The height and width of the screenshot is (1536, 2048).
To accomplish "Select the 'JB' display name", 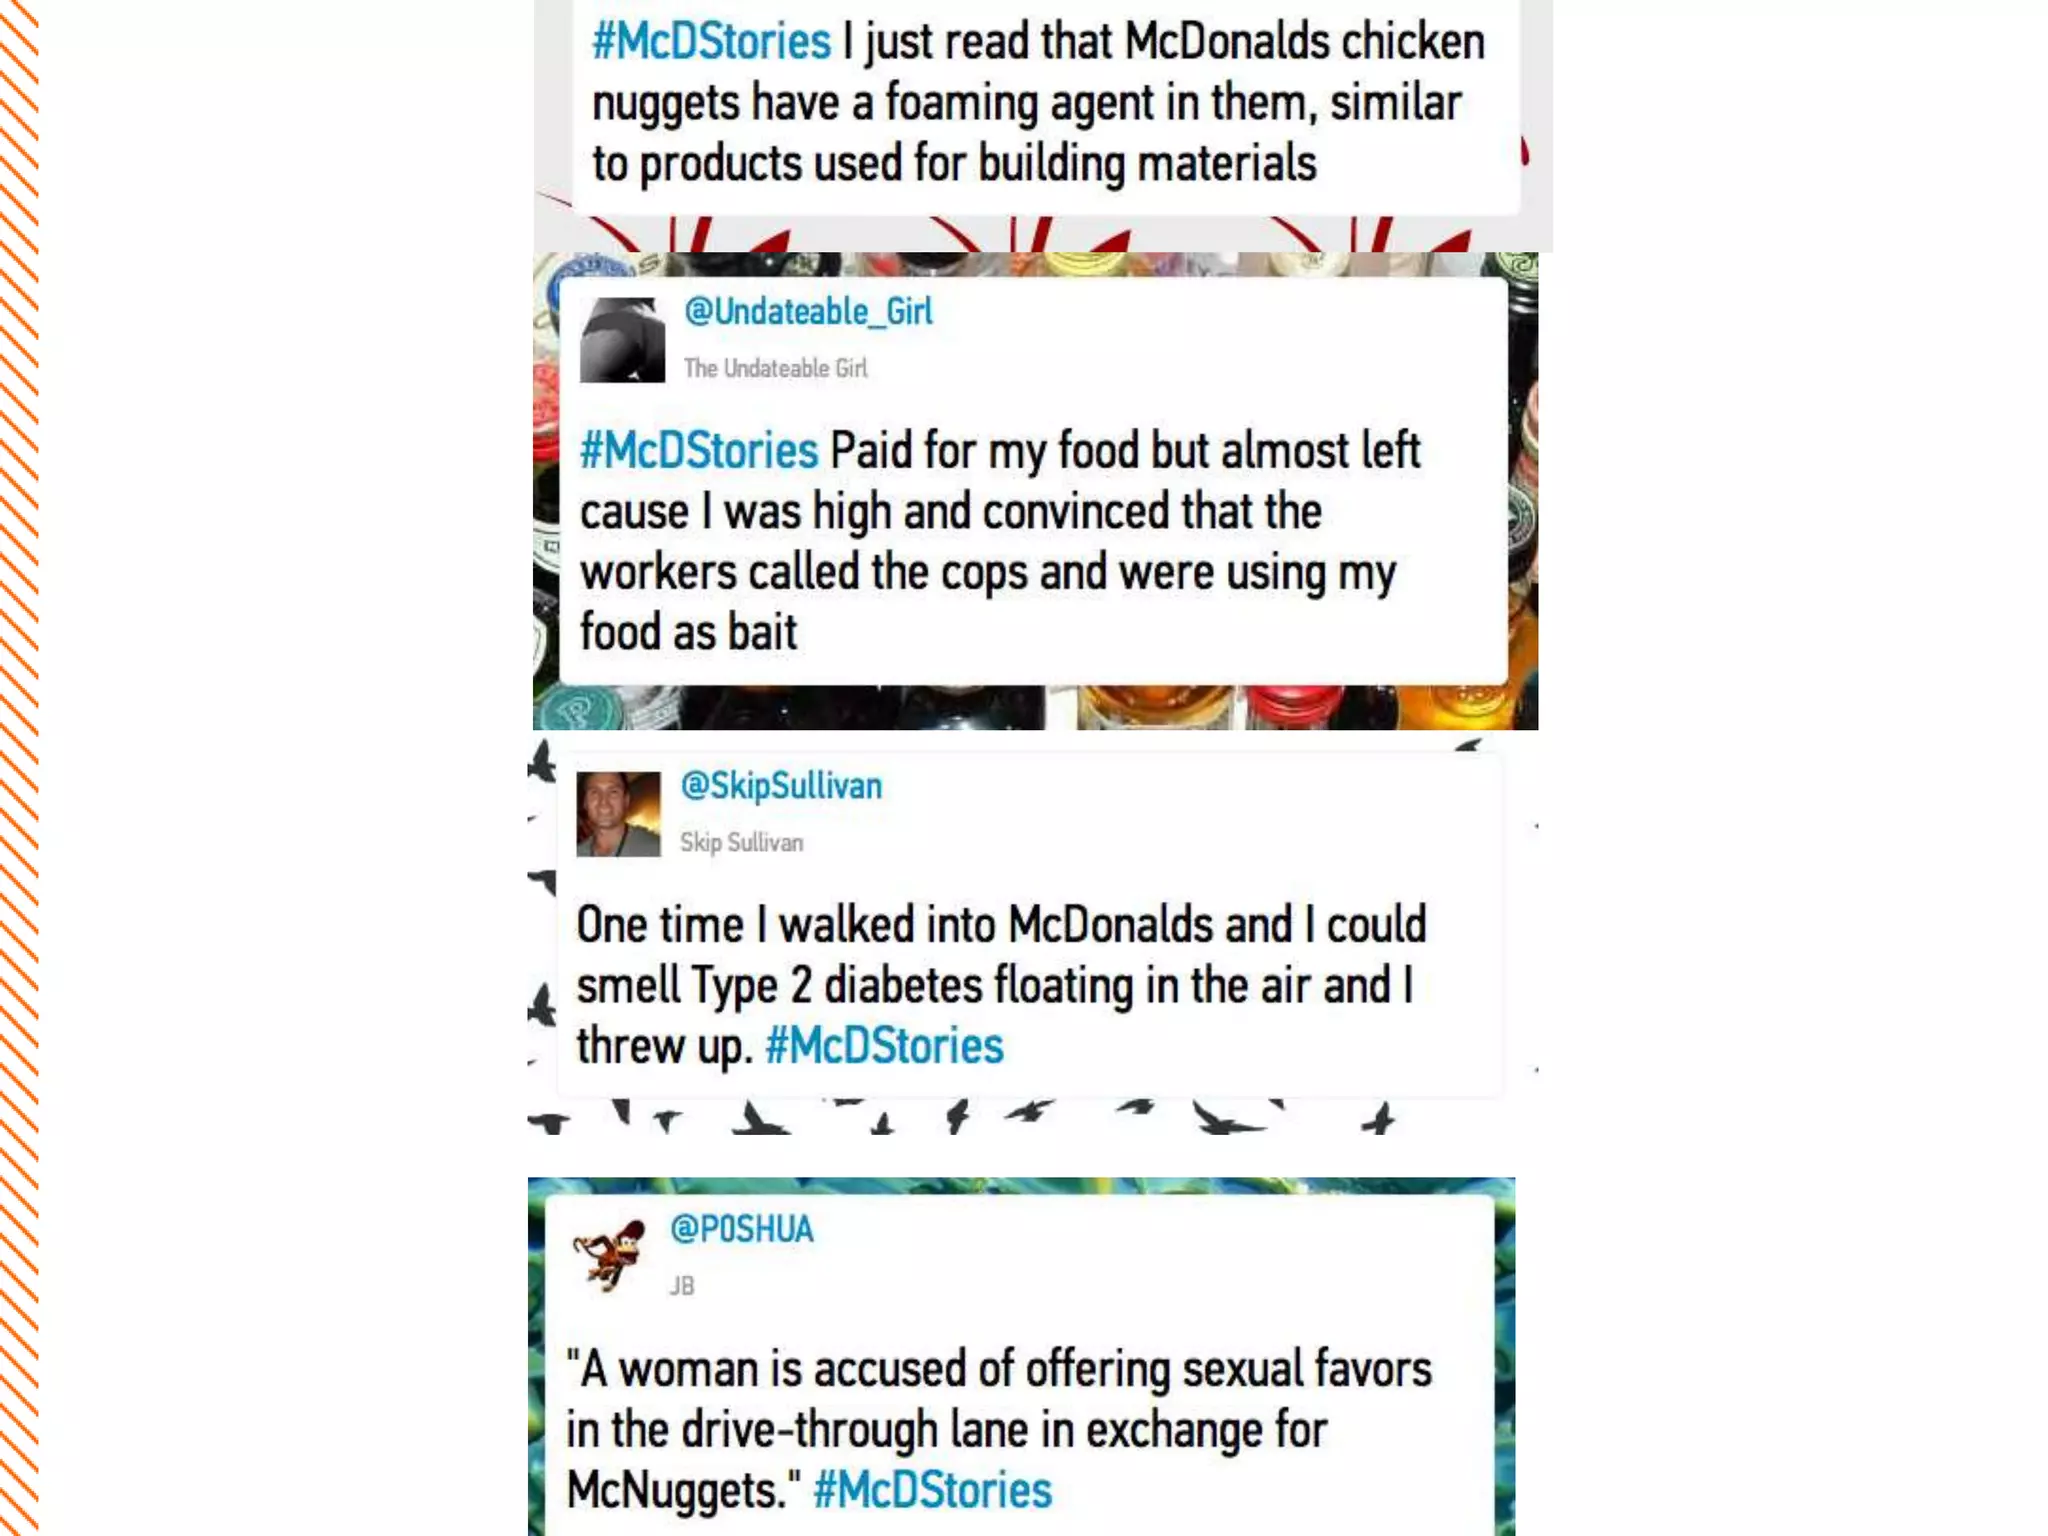I will tap(682, 1286).
